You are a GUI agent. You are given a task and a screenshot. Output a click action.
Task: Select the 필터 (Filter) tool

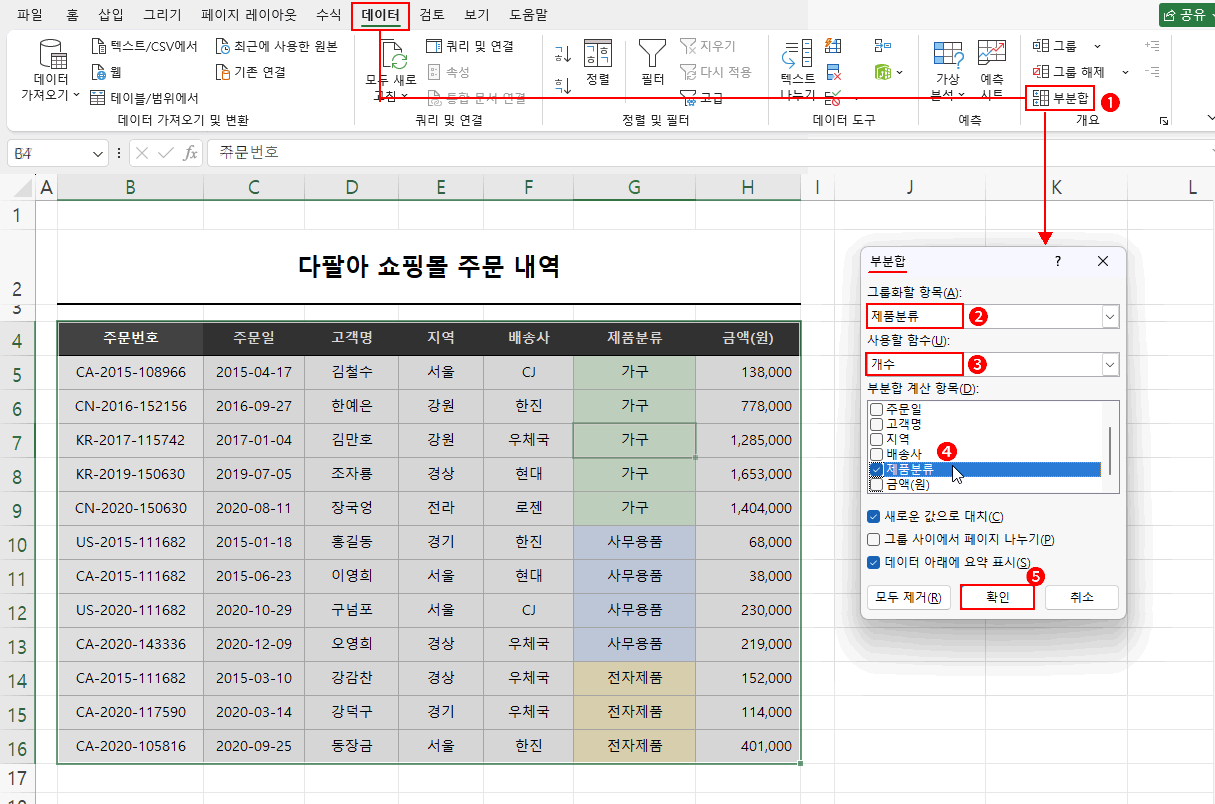pos(651,60)
